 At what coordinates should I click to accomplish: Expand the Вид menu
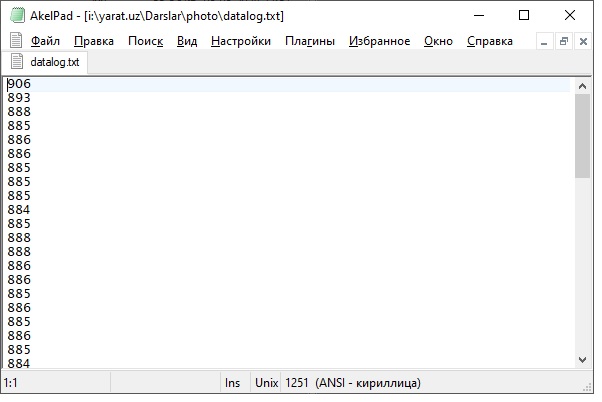tap(187, 41)
